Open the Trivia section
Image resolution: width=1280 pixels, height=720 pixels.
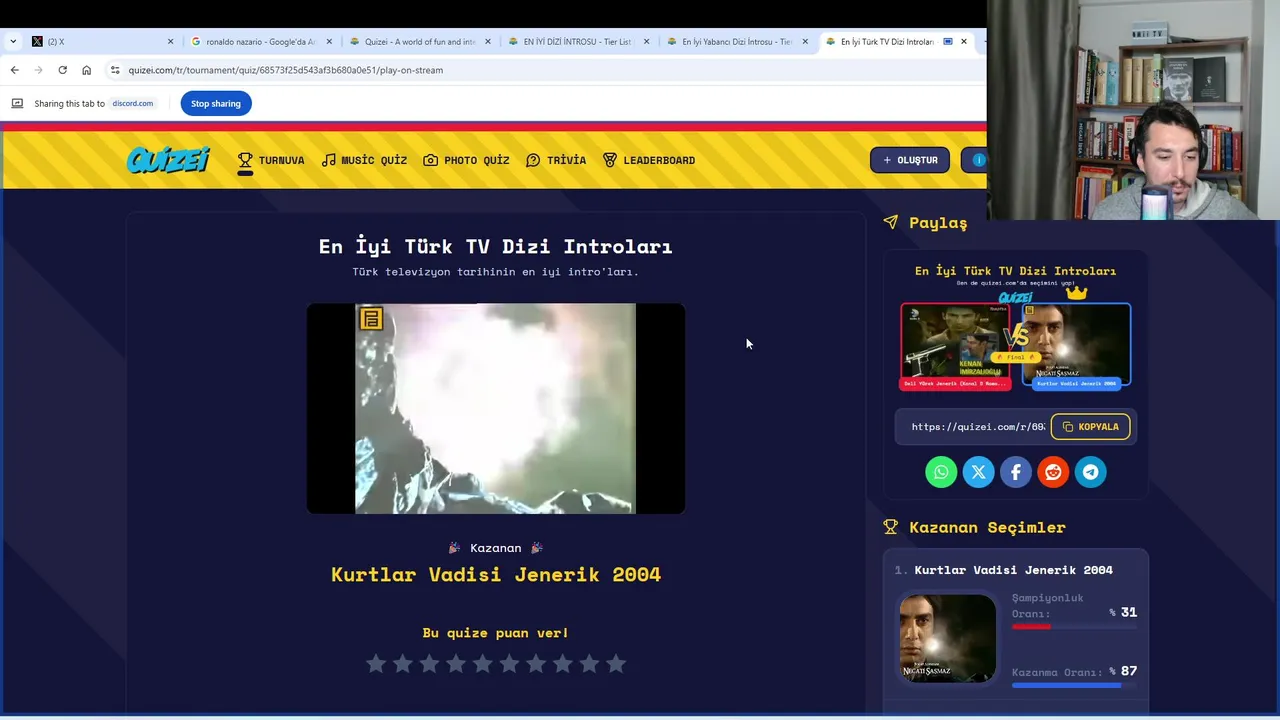(556, 160)
